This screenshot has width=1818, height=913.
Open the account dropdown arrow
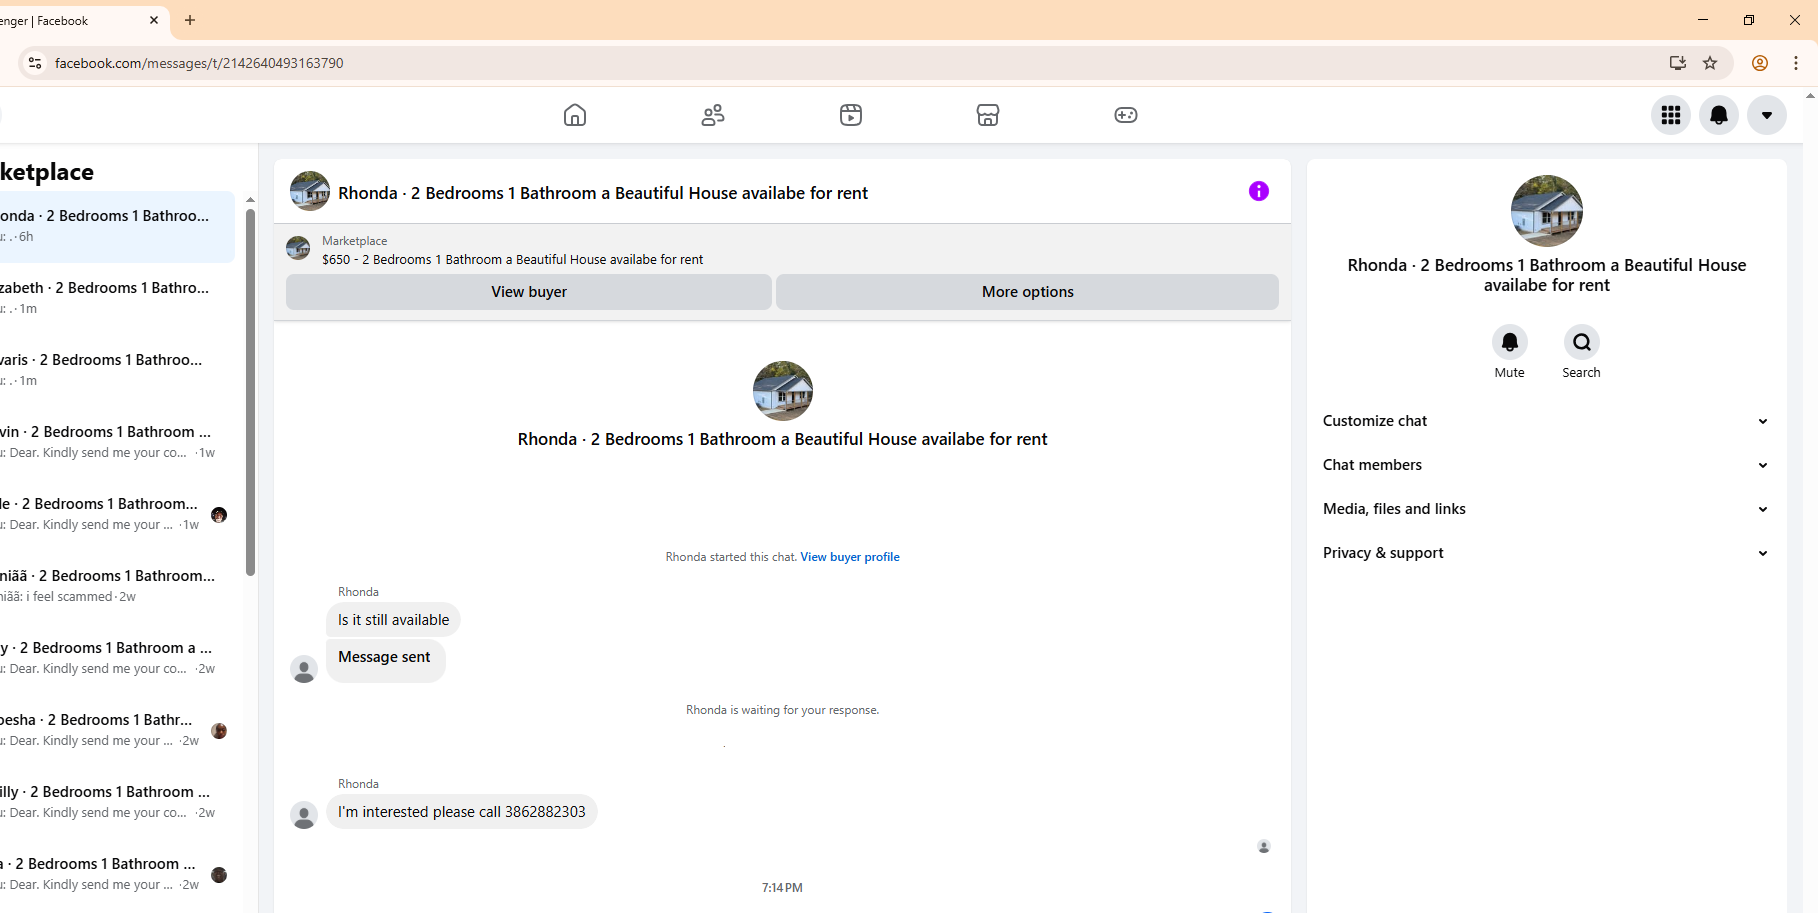[1767, 115]
